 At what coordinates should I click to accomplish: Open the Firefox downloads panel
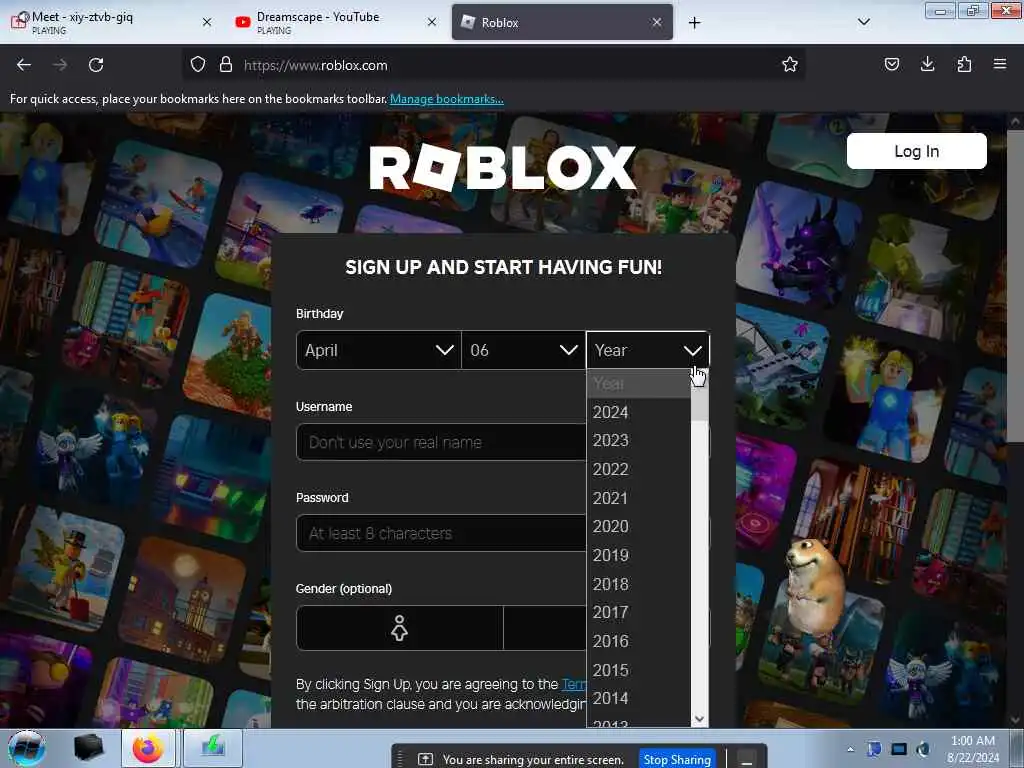coord(927,65)
